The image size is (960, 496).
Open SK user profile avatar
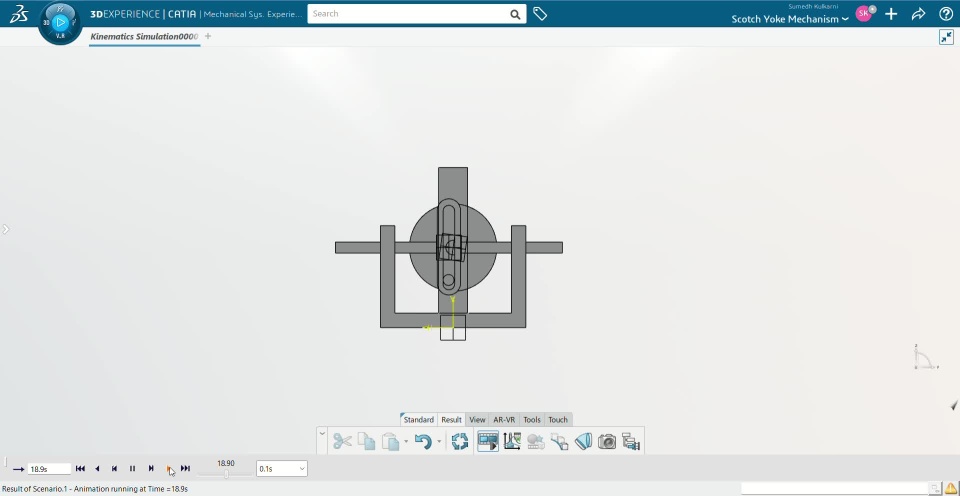click(864, 13)
